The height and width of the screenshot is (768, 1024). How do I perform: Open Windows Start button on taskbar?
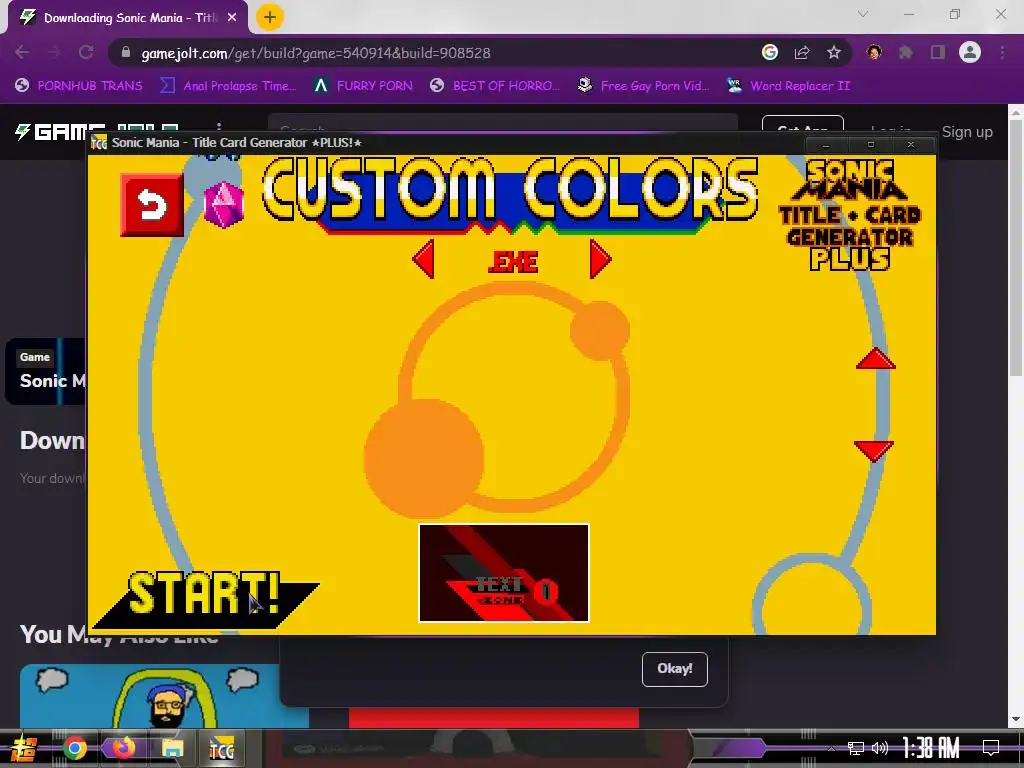[24, 748]
